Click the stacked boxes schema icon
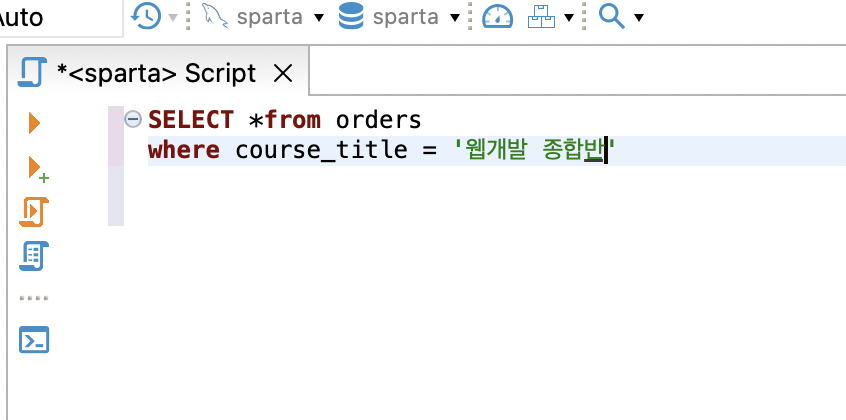This screenshot has height=420, width=846. click(x=541, y=17)
